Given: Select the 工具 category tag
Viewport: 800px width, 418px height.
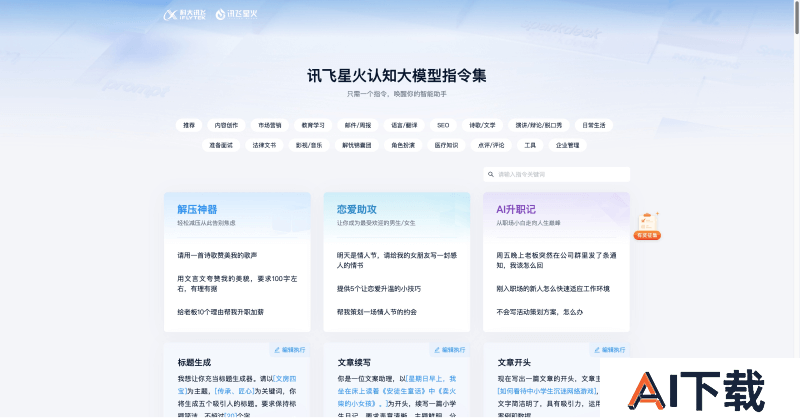Looking at the screenshot, I should [530, 145].
